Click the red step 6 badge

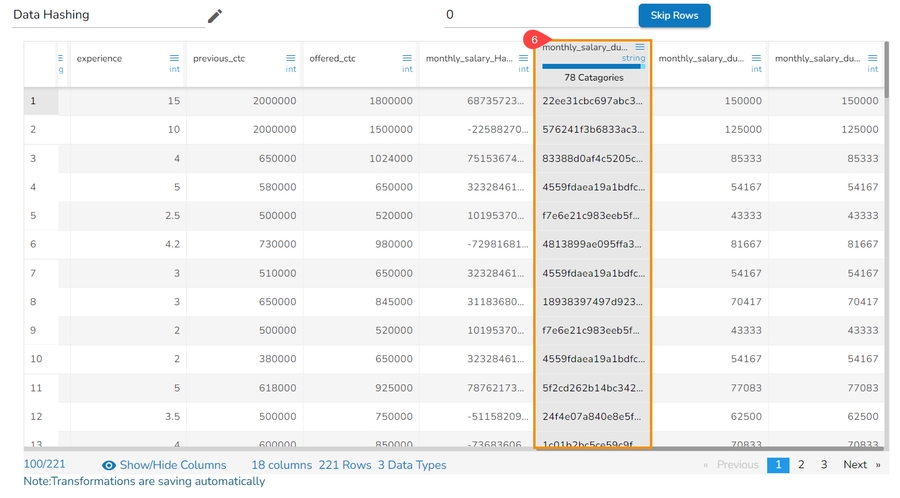point(534,39)
